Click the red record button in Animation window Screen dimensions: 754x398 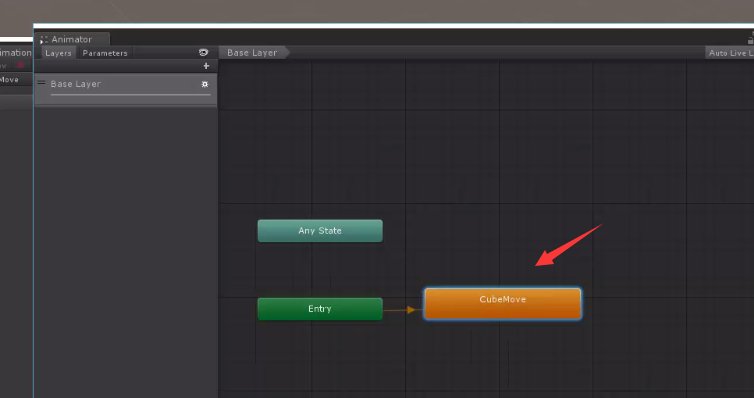click(x=21, y=65)
